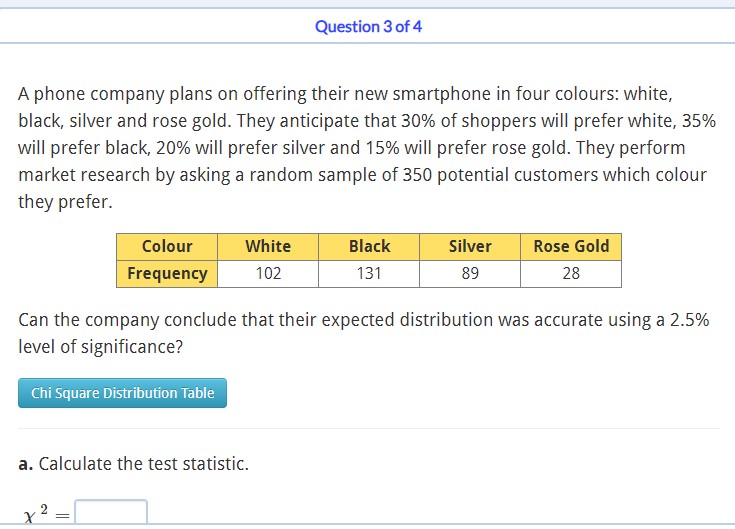
Task: Click the bold 'a.' part label
Action: (x=26, y=464)
